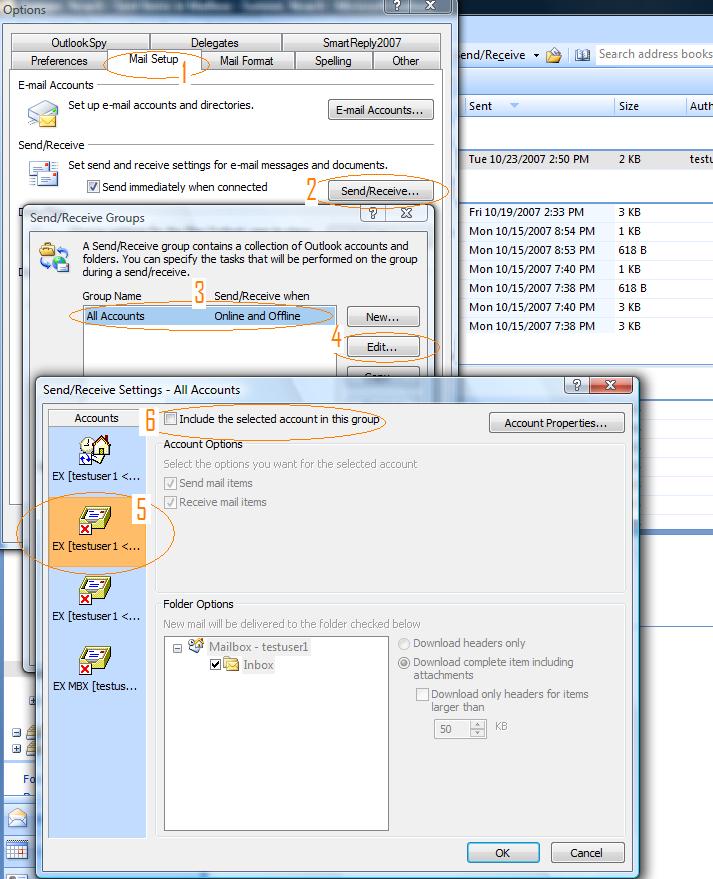Toggle Include the selected account in this group
713x879 pixels.
pos(170,419)
